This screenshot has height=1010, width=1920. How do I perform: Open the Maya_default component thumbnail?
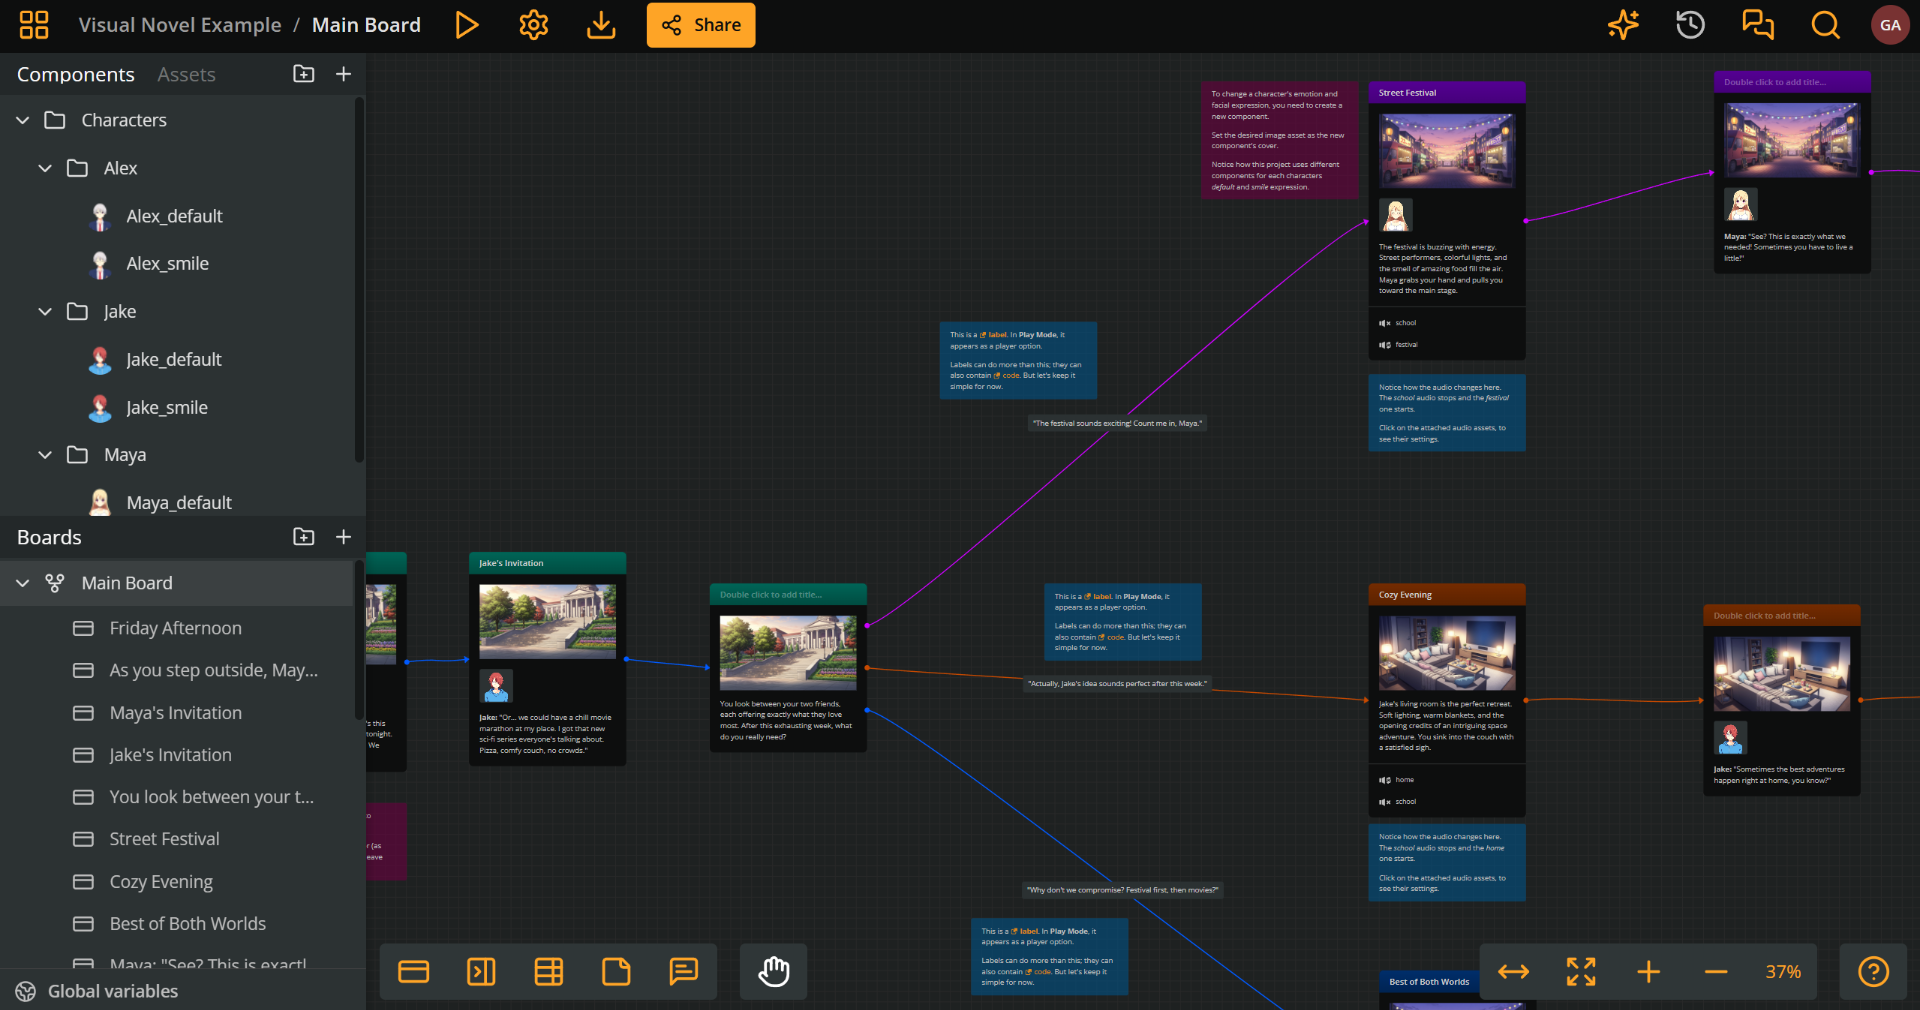pyautogui.click(x=100, y=502)
